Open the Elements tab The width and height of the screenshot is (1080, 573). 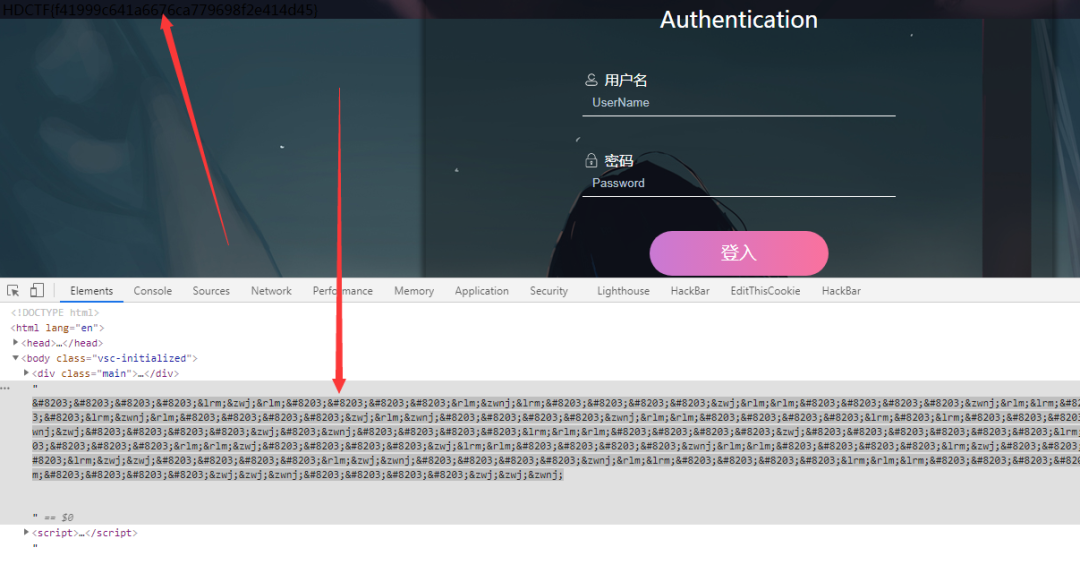click(92, 291)
